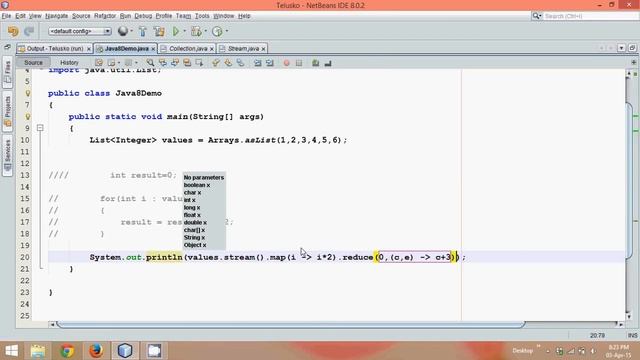
Task: Click the Debug Project icon
Action: (x=196, y=31)
